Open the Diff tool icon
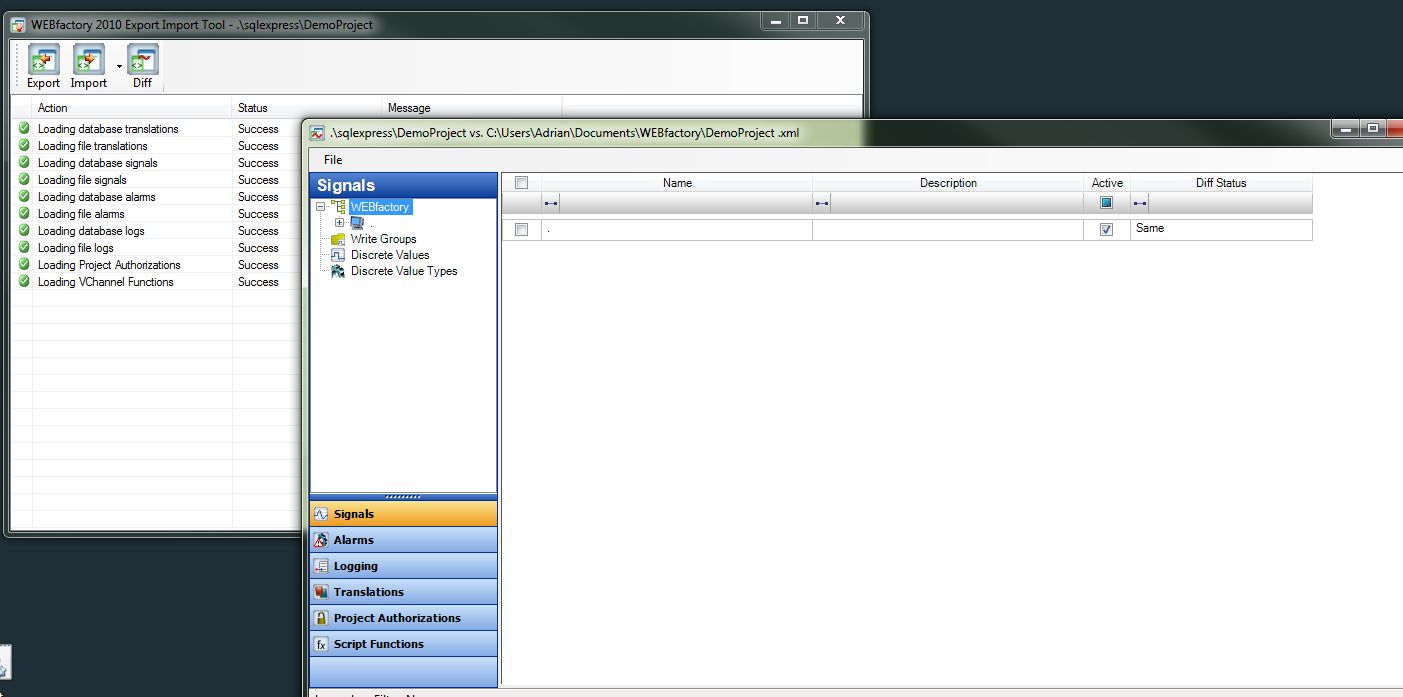 click(142, 61)
